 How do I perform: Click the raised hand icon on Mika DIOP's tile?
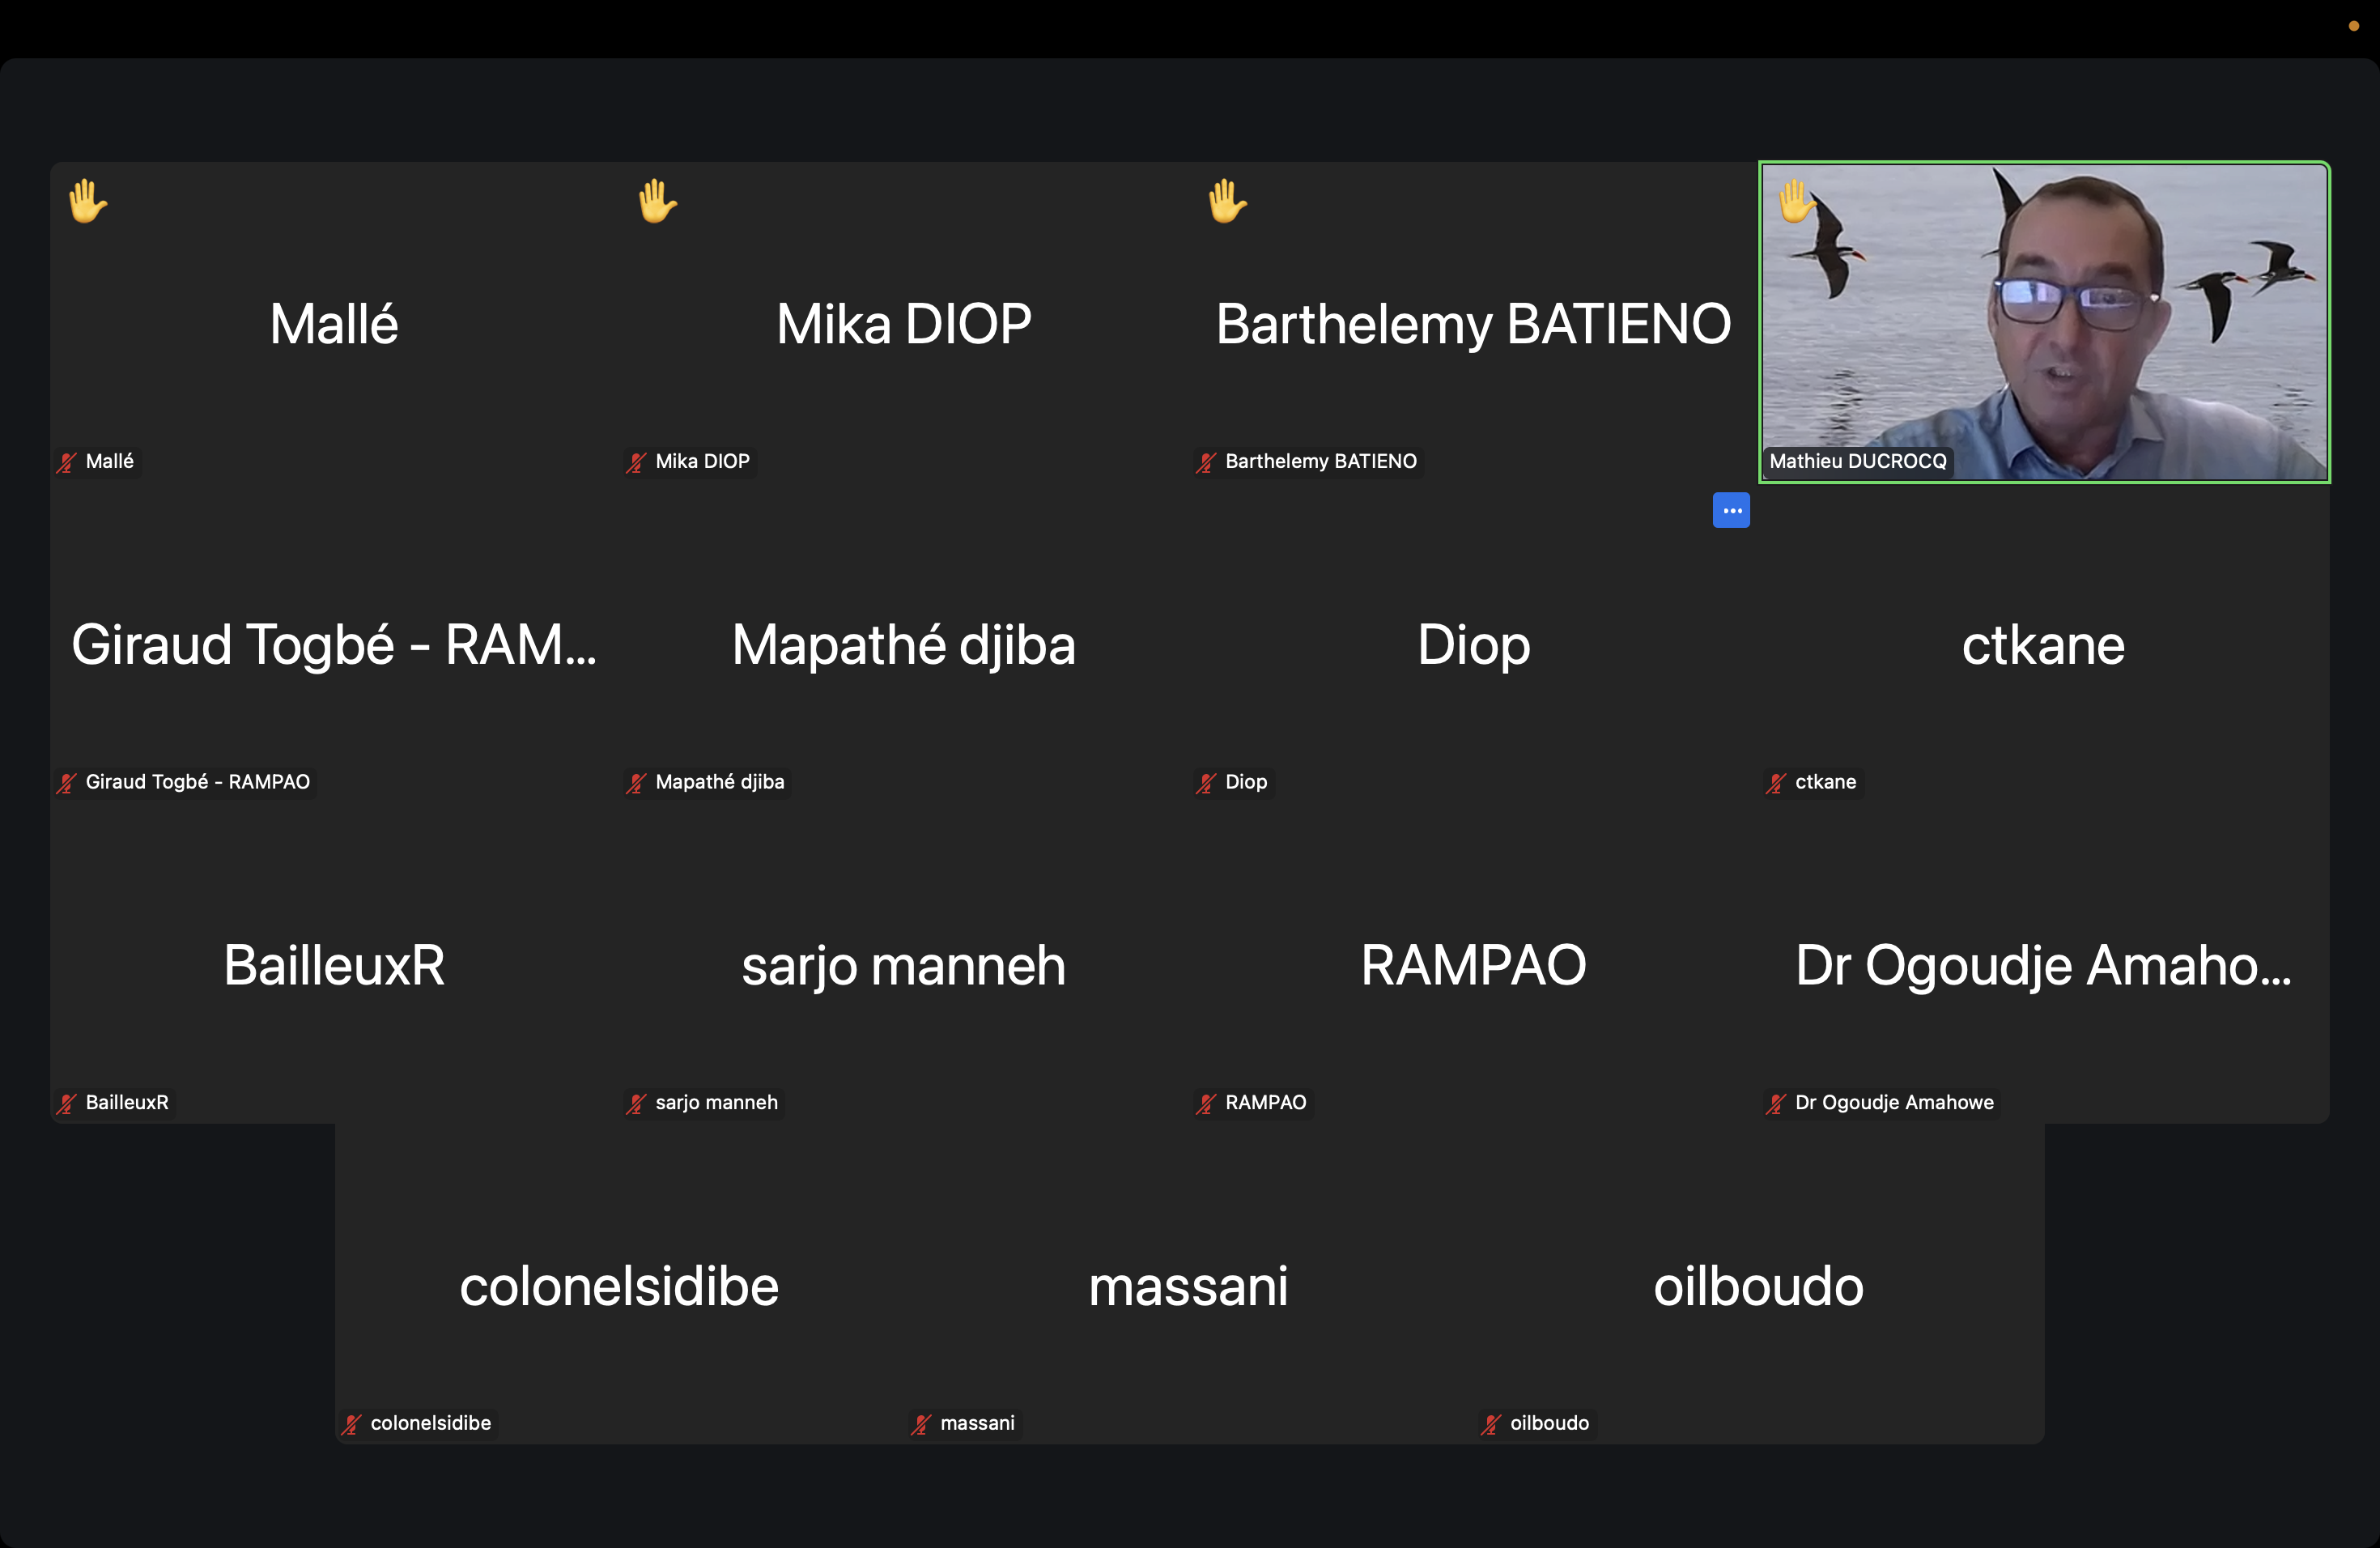point(657,201)
